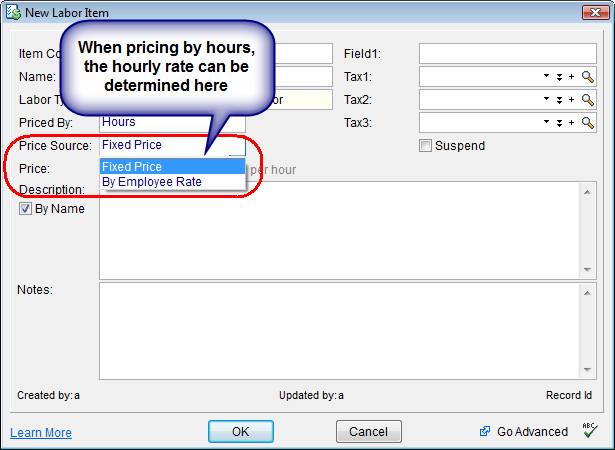Click the Tax3 search magnifier icon

click(x=588, y=122)
